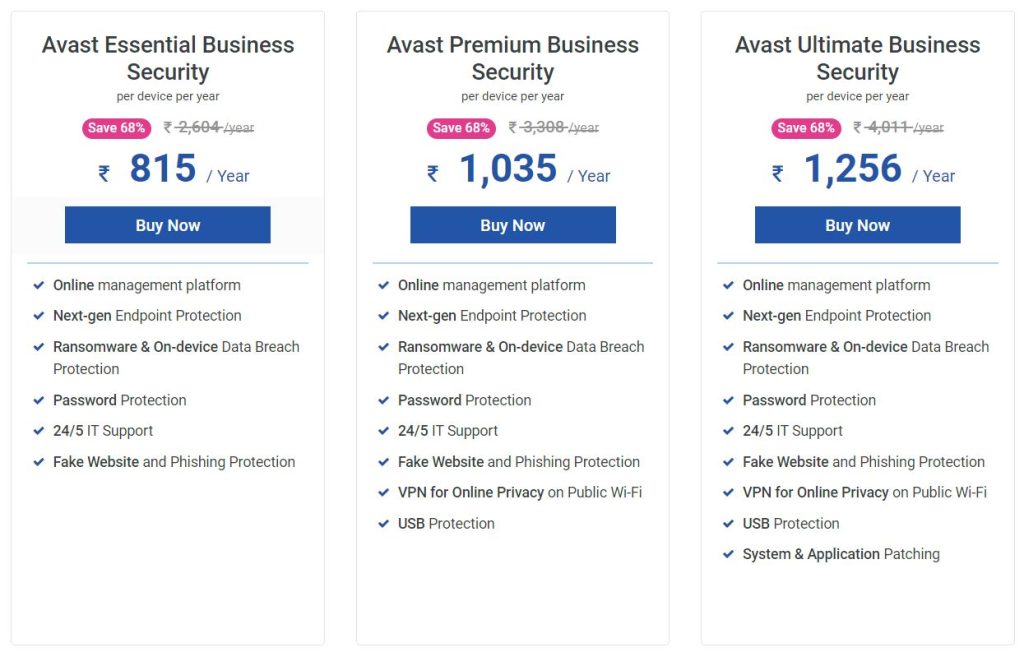Click the ₹815 per year price
Image resolution: width=1024 pixels, height=652 pixels.
pos(163,169)
